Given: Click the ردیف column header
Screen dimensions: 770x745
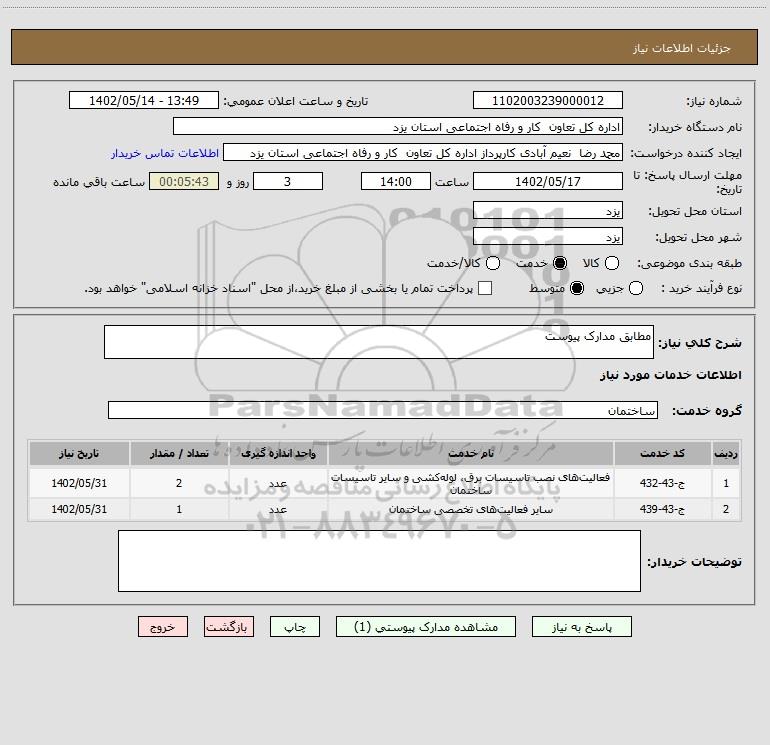Looking at the screenshot, I should click(x=726, y=453).
